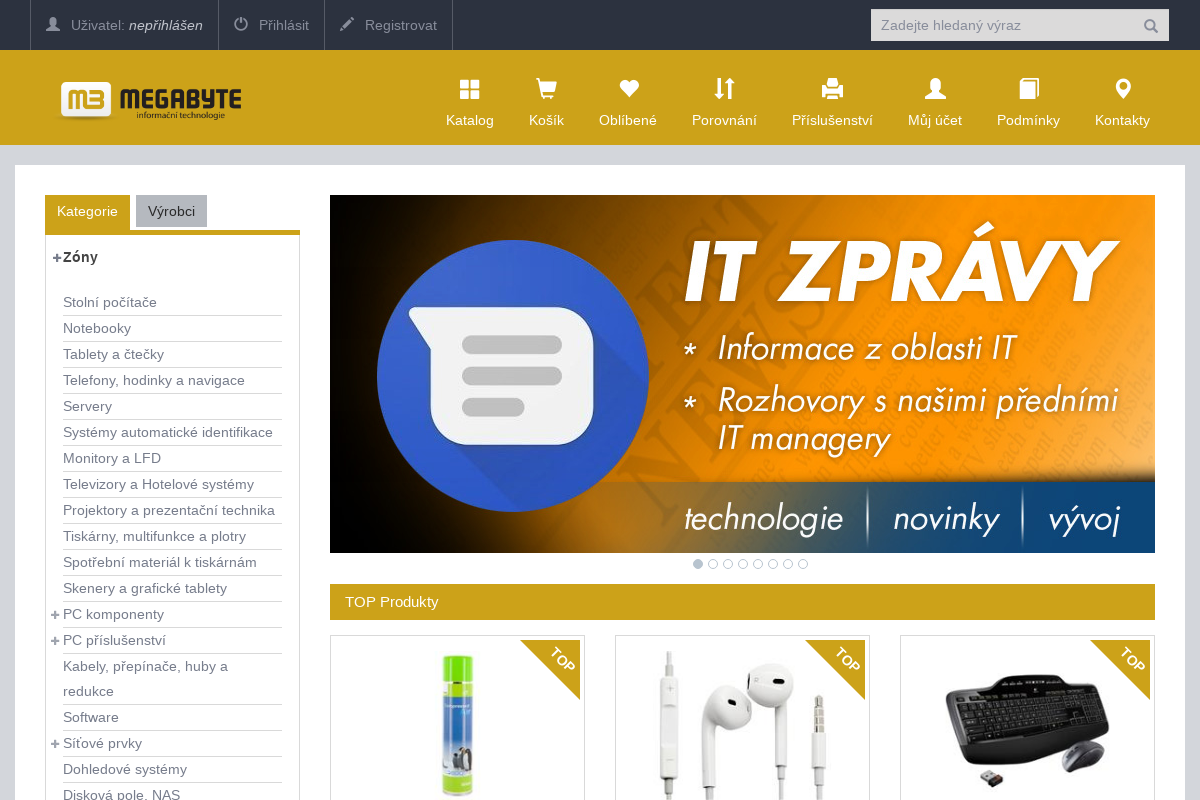The width and height of the screenshot is (1200, 800).
Task: Select the Kategorie tab
Action: 87,211
